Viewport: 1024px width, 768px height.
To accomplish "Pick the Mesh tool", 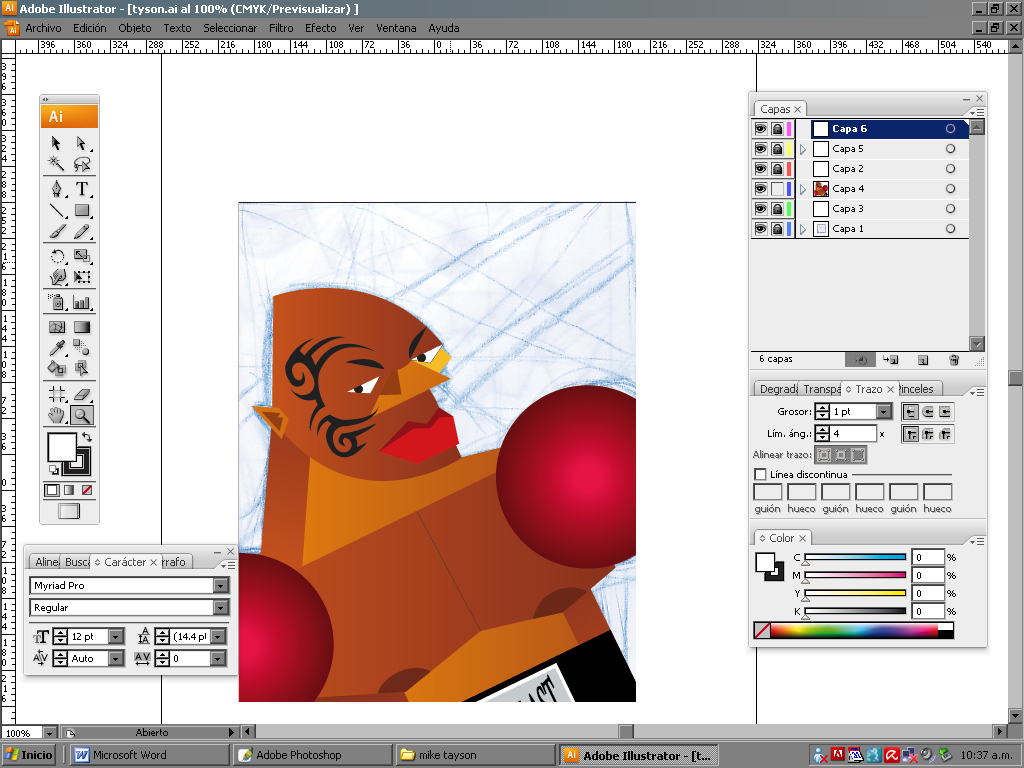I will (57, 327).
